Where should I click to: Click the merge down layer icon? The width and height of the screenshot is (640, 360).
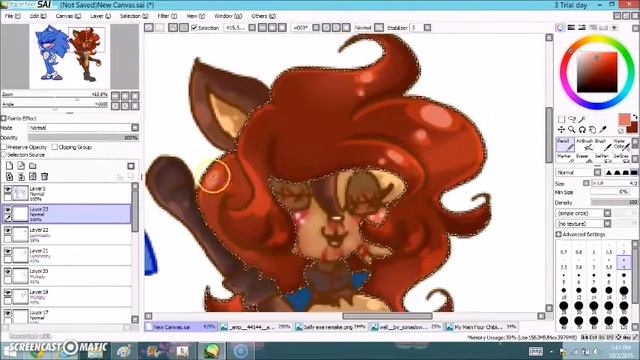click(21, 176)
